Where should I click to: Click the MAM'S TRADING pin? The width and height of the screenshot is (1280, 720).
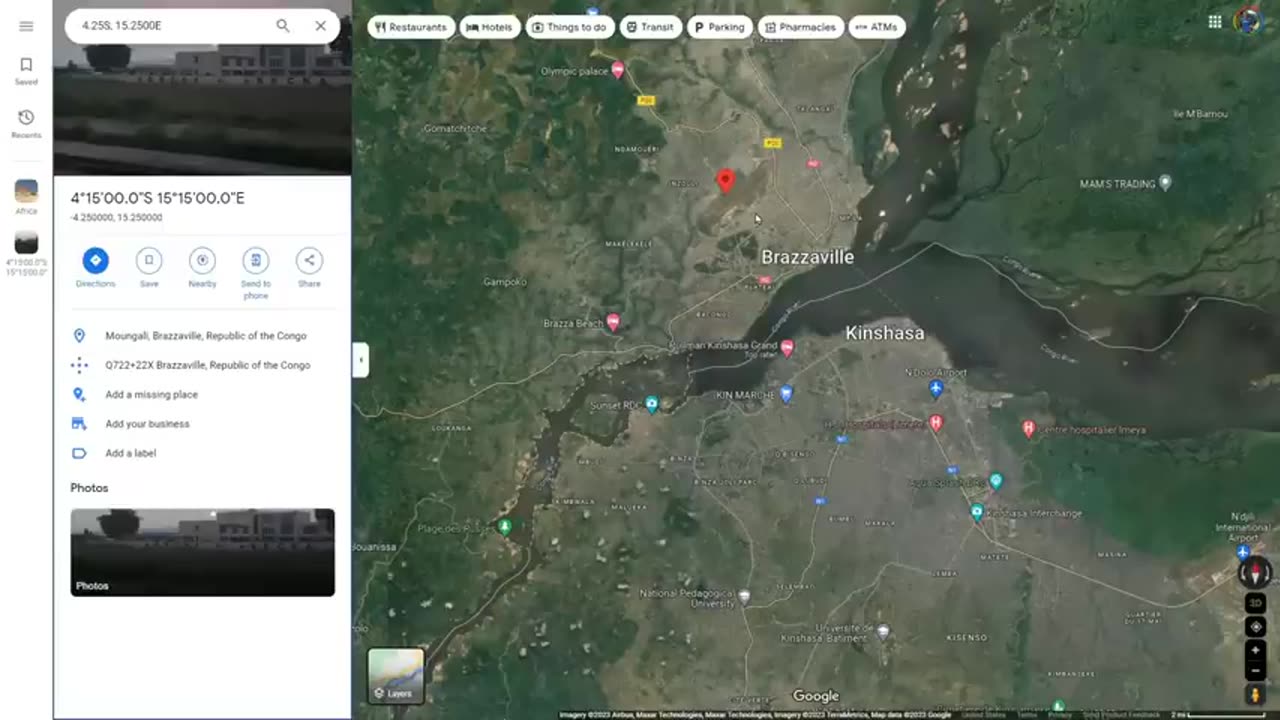[x=1164, y=183]
